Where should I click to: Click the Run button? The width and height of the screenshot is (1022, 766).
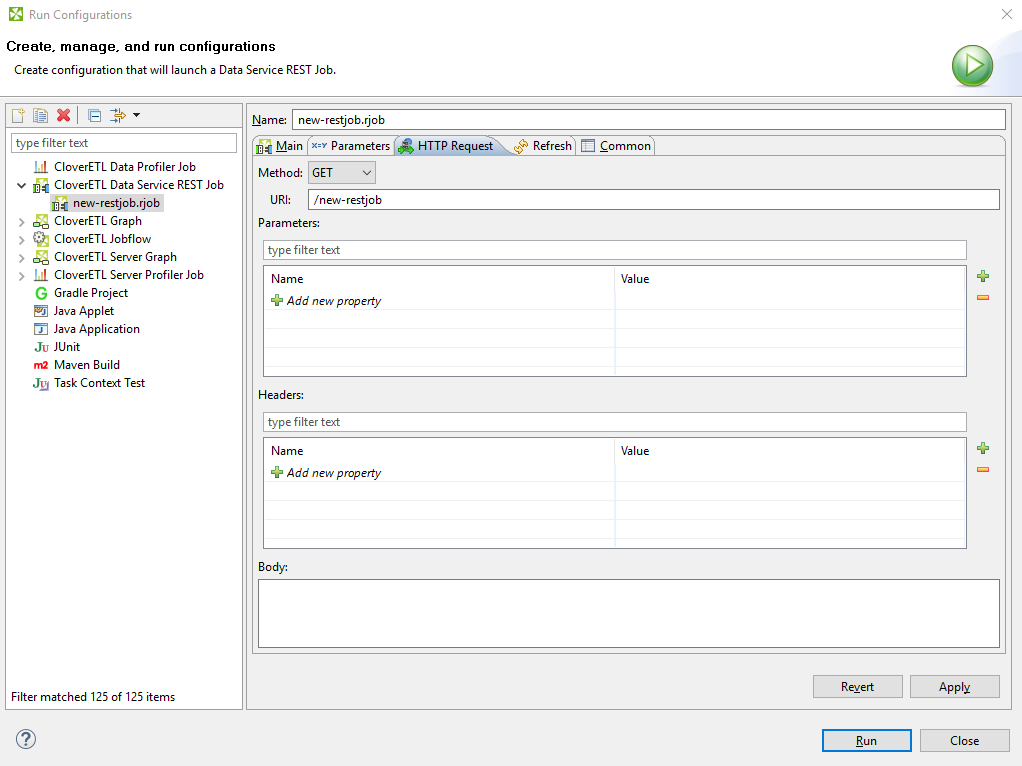click(x=866, y=741)
